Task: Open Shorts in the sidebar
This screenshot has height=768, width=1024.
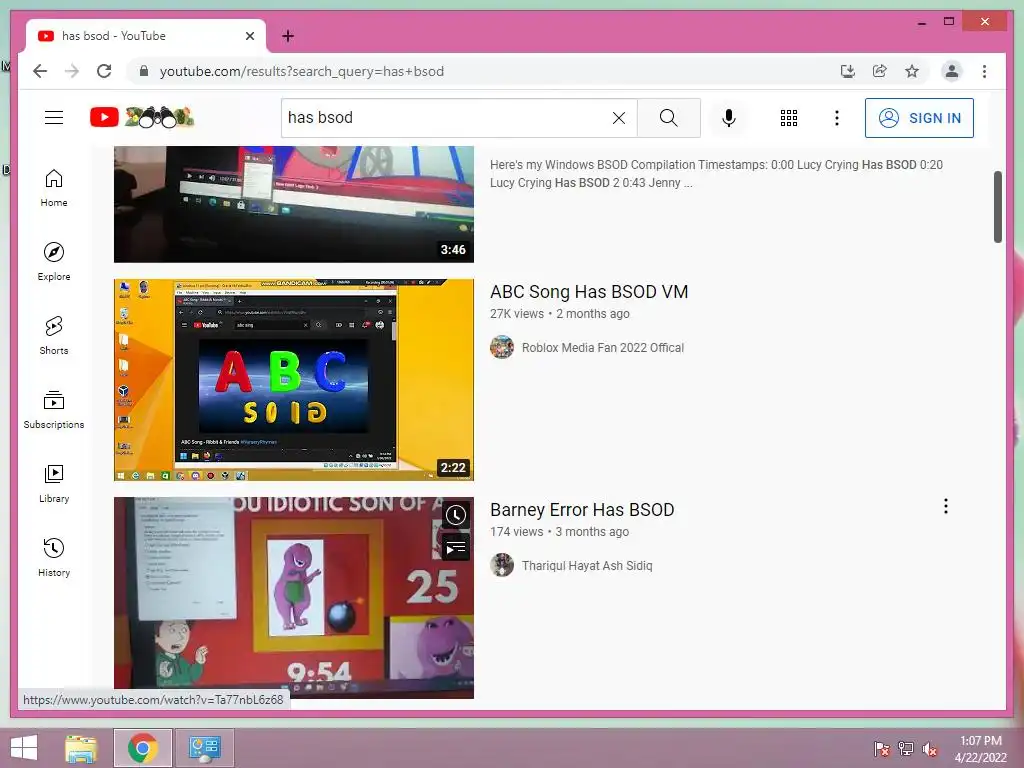Action: point(54,336)
